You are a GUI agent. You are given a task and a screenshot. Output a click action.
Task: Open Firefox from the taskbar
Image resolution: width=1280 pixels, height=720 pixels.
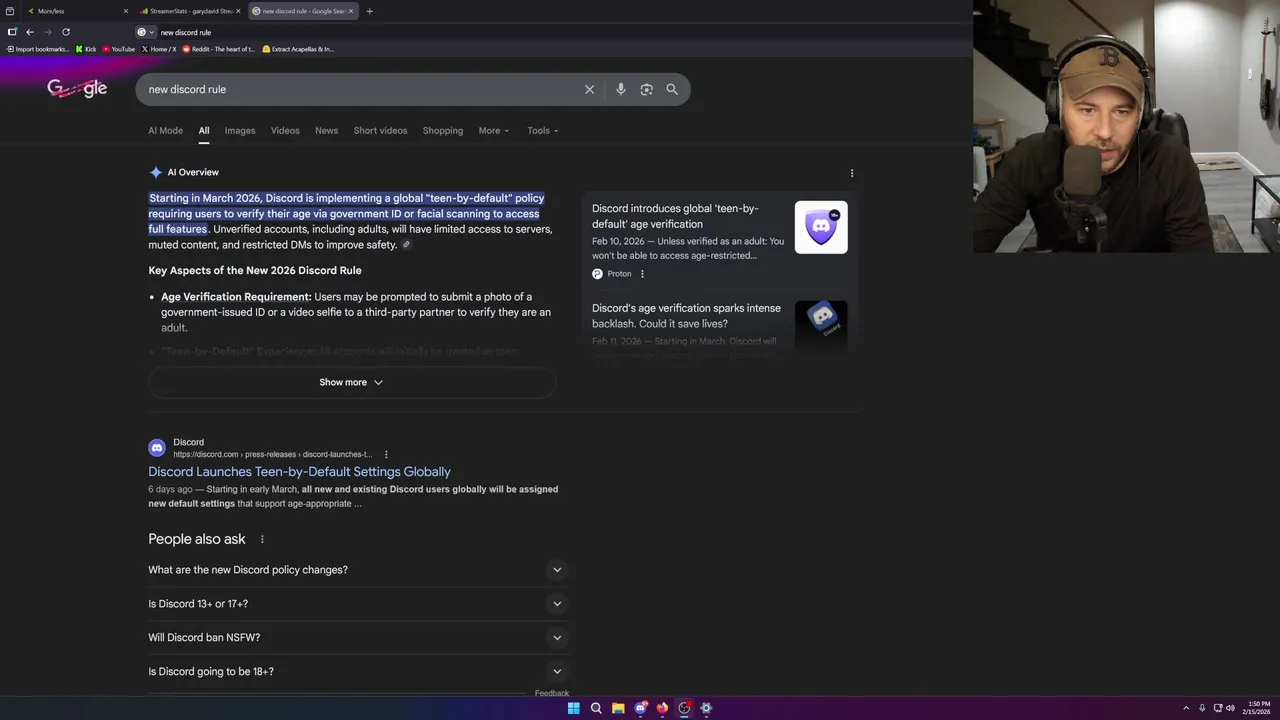click(662, 708)
